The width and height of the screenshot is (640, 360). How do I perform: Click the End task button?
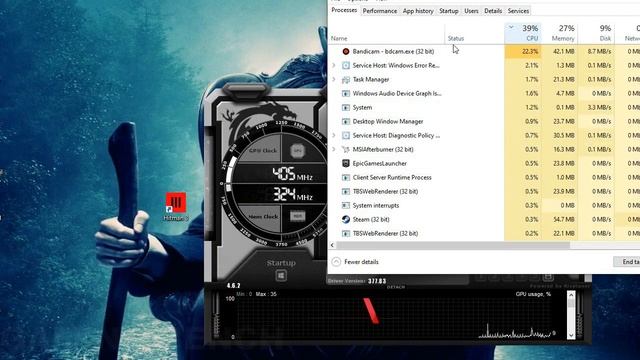[x=627, y=262]
